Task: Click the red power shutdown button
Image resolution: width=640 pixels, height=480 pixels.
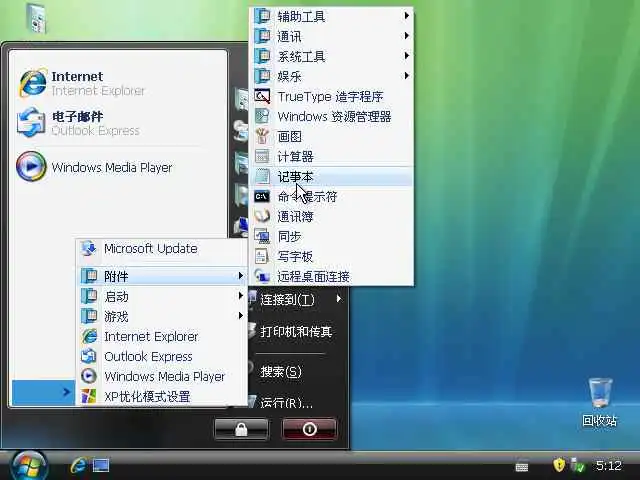Action: click(309, 429)
